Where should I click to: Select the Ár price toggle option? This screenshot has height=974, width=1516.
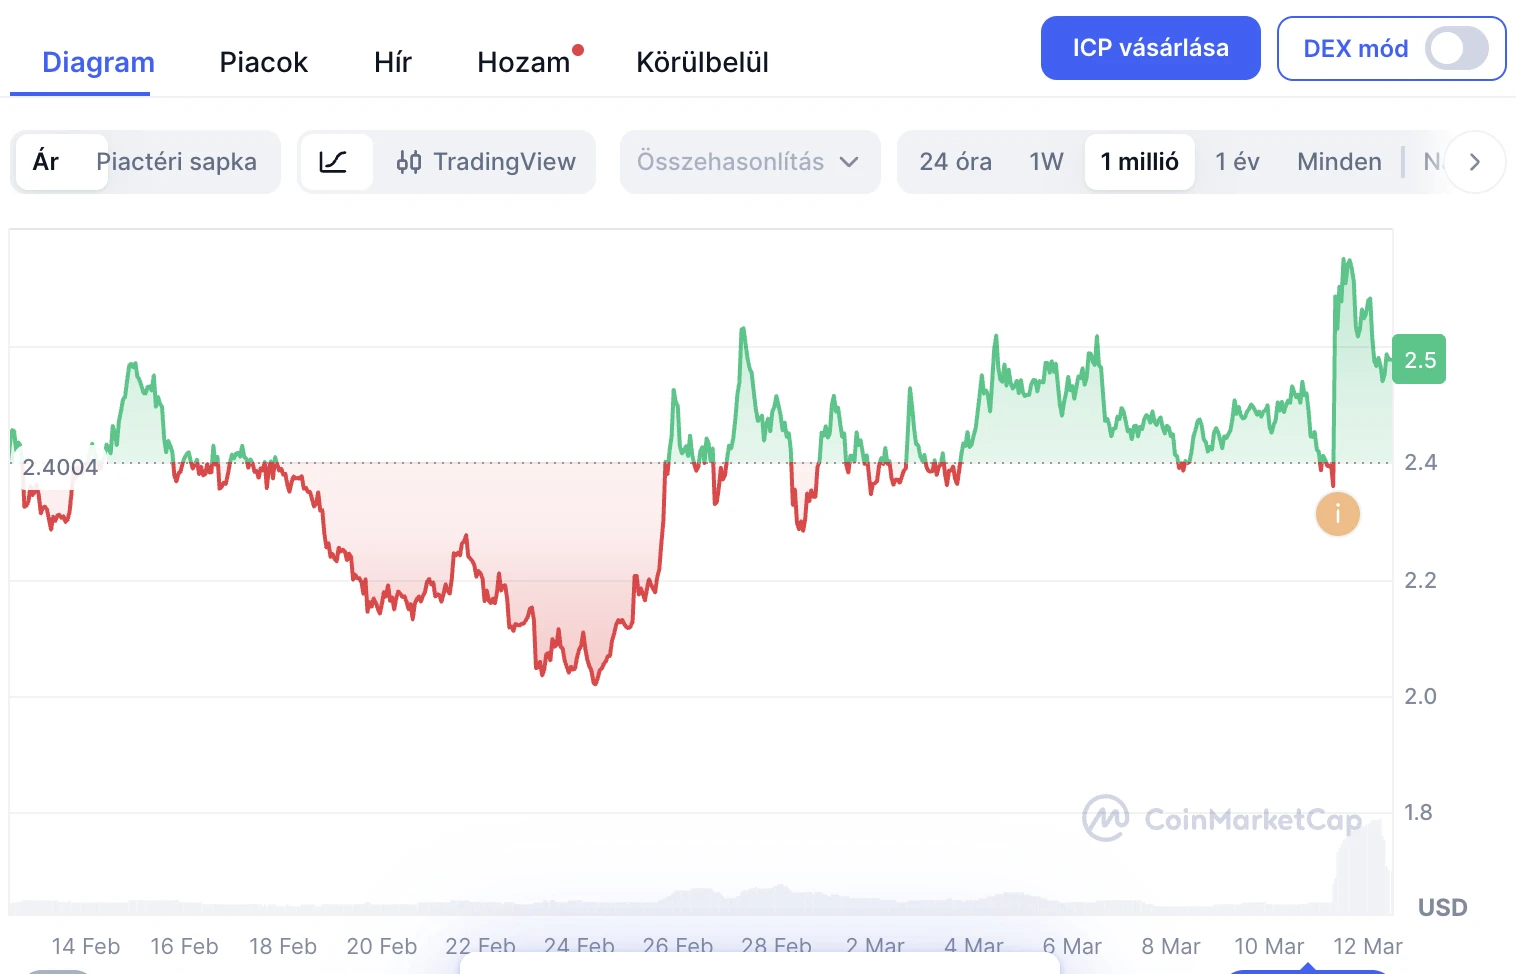click(x=47, y=162)
